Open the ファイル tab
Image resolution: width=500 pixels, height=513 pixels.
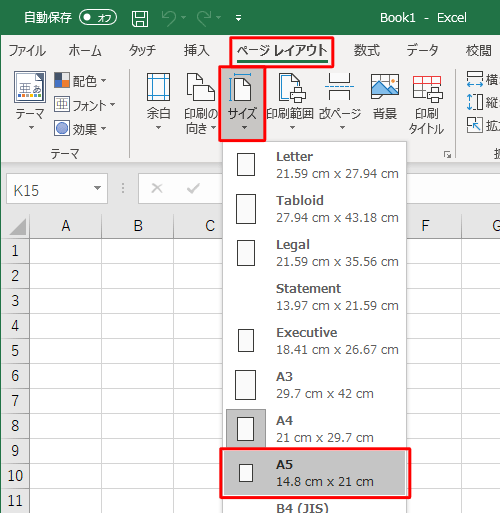click(x=27, y=51)
